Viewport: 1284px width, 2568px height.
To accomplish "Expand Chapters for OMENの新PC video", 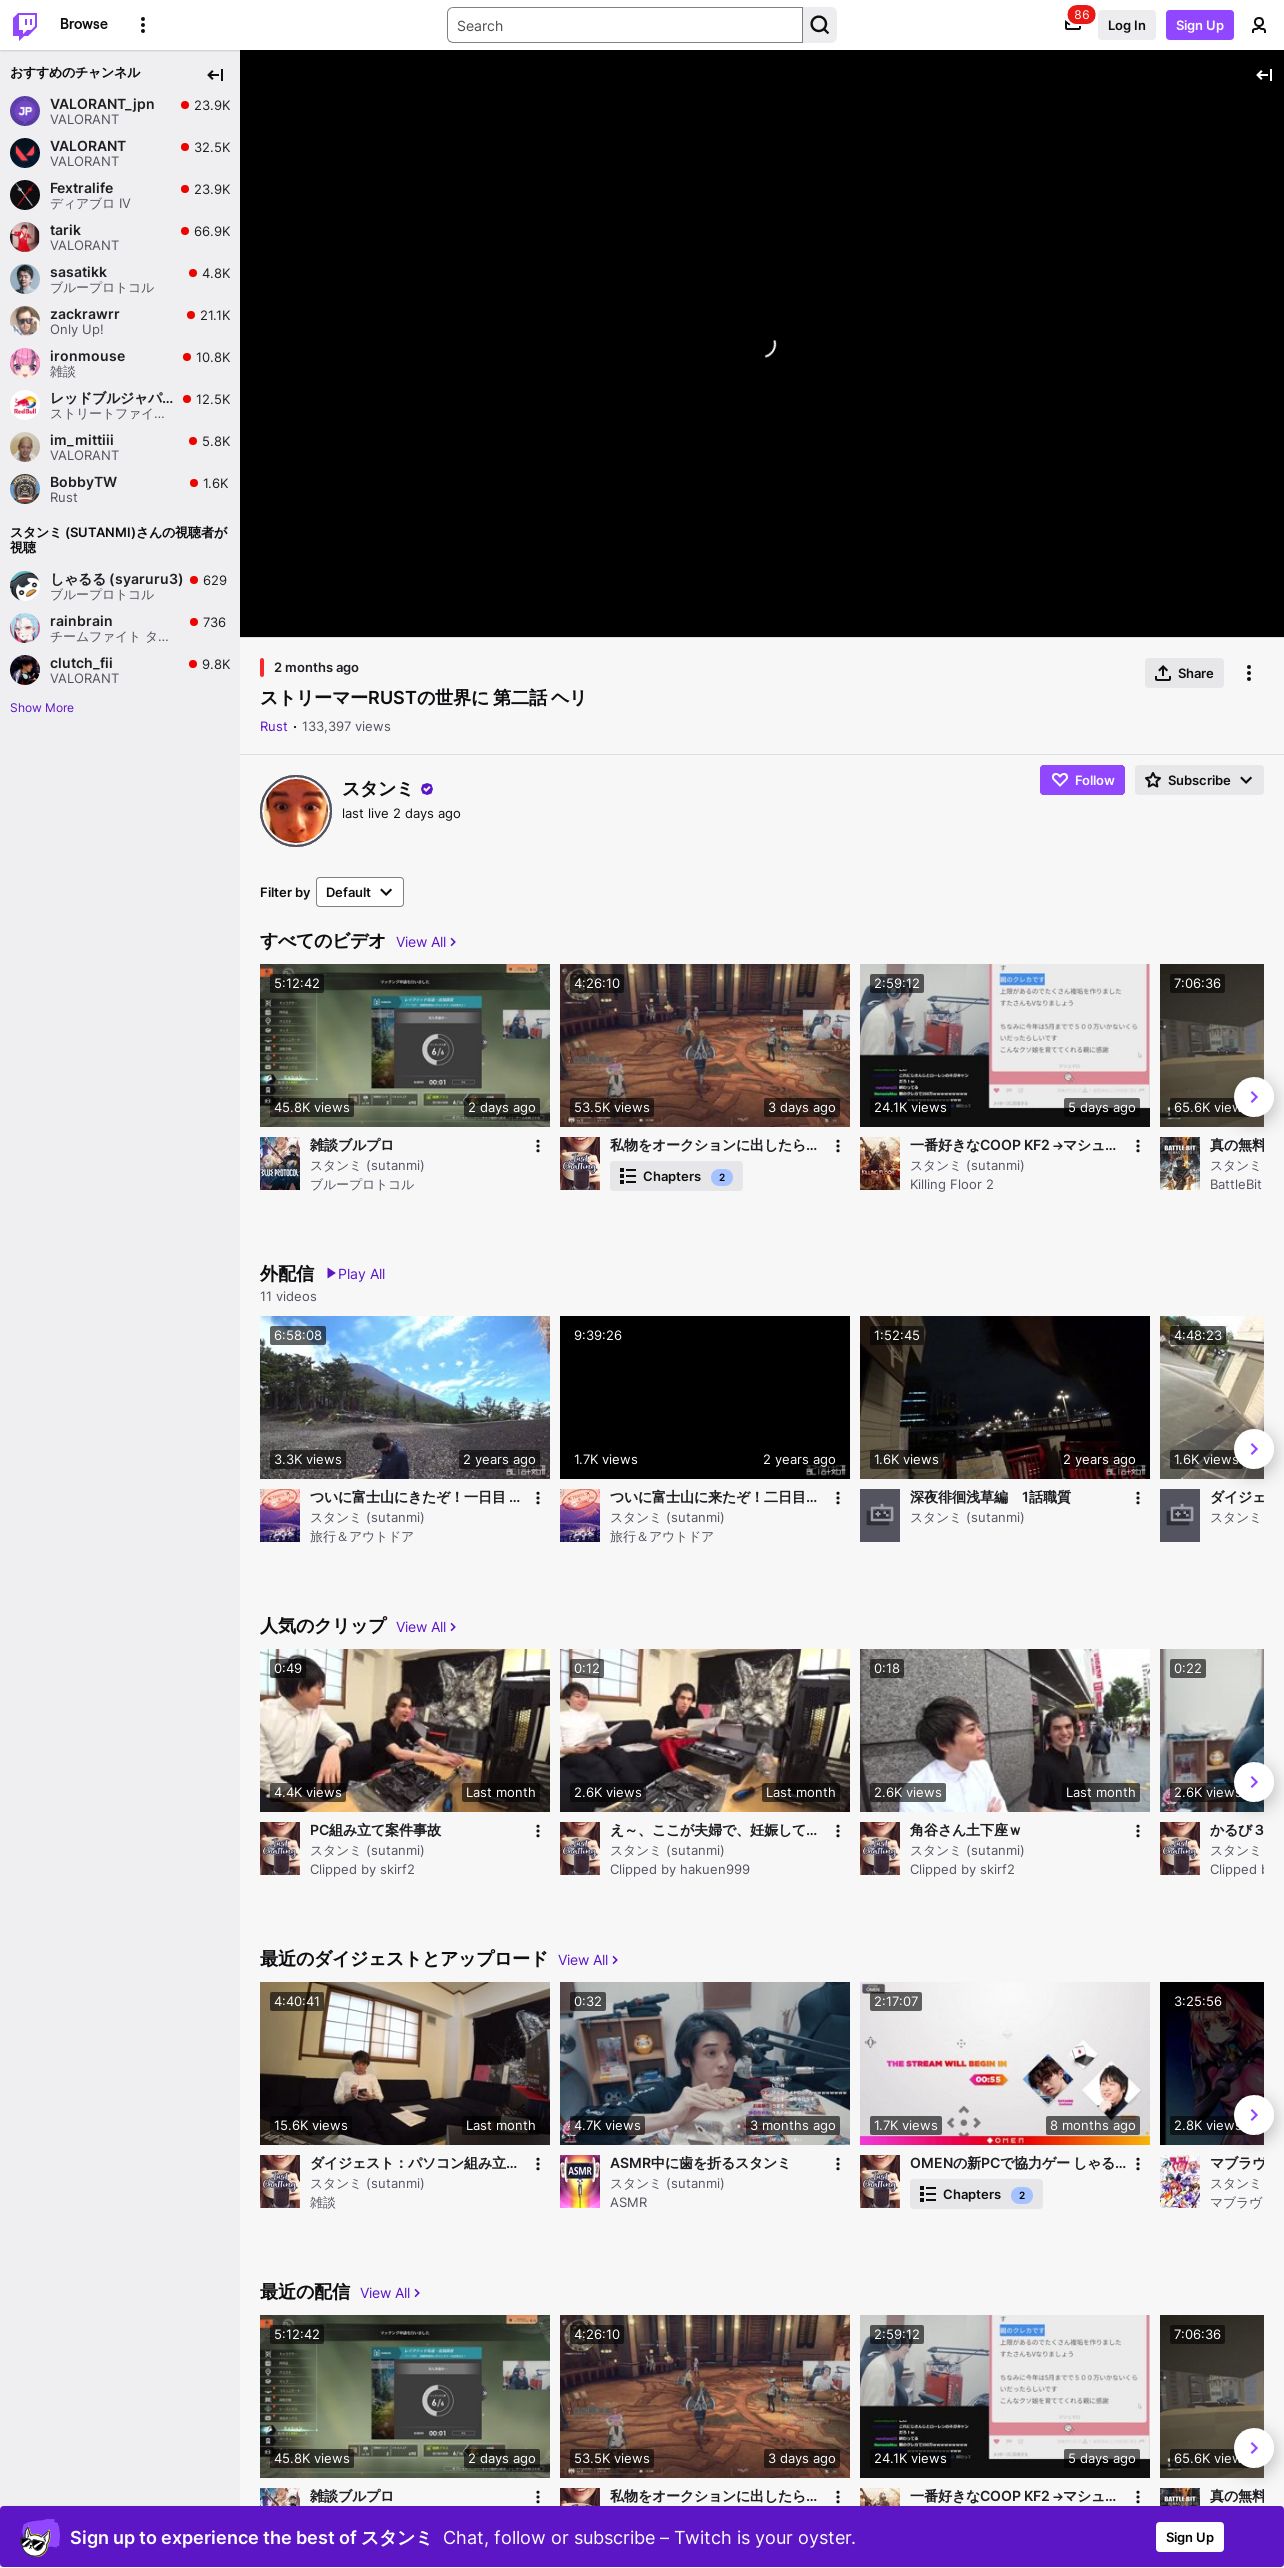I will click(976, 2195).
